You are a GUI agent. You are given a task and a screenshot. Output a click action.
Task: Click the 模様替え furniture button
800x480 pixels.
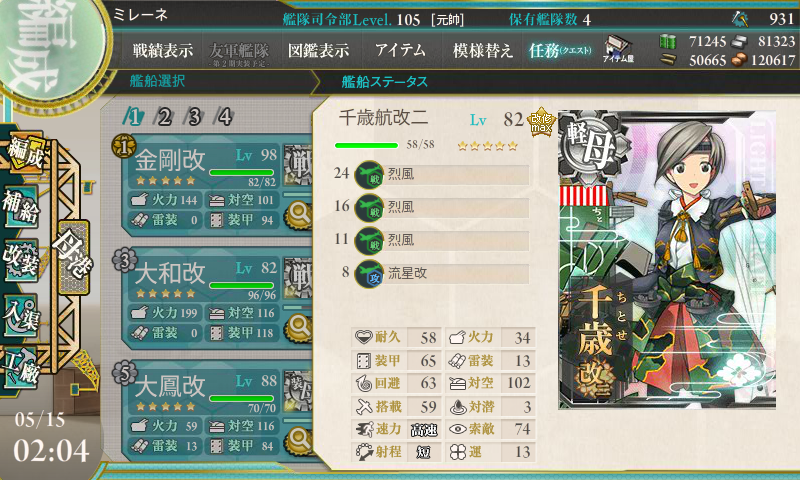(482, 50)
